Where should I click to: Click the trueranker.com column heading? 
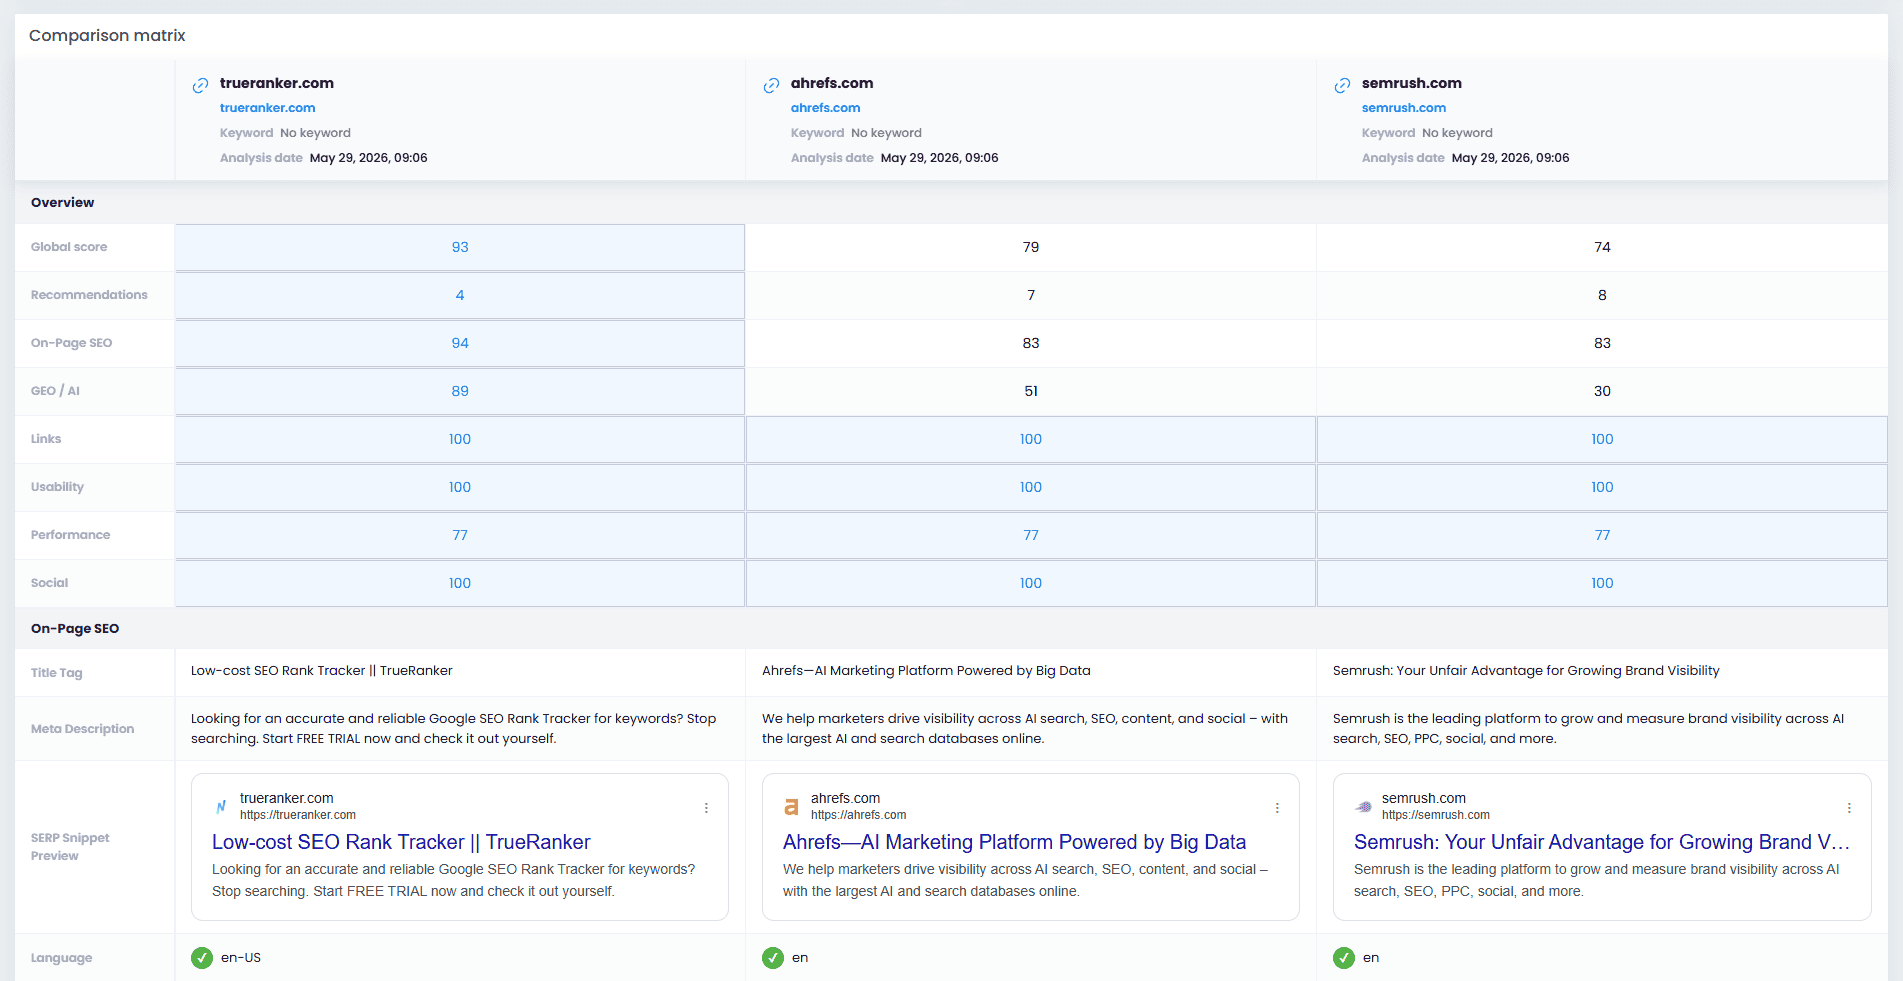click(277, 83)
